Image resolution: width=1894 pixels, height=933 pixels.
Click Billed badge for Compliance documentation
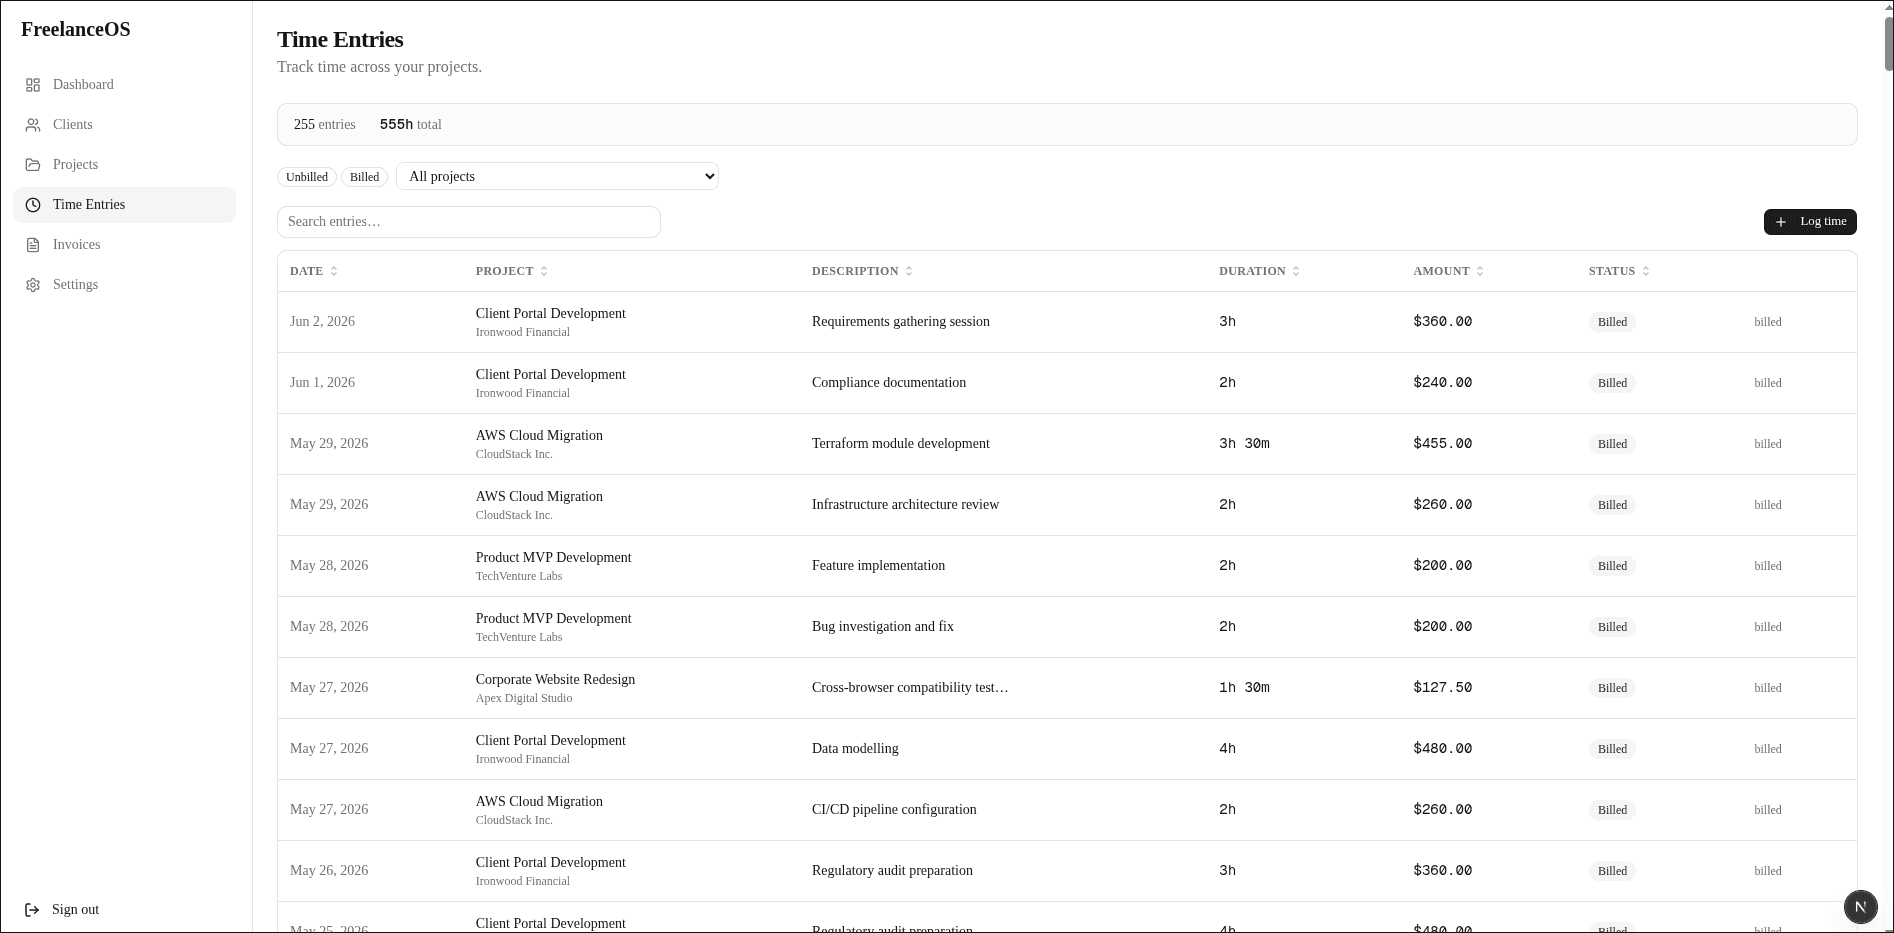[1612, 383]
